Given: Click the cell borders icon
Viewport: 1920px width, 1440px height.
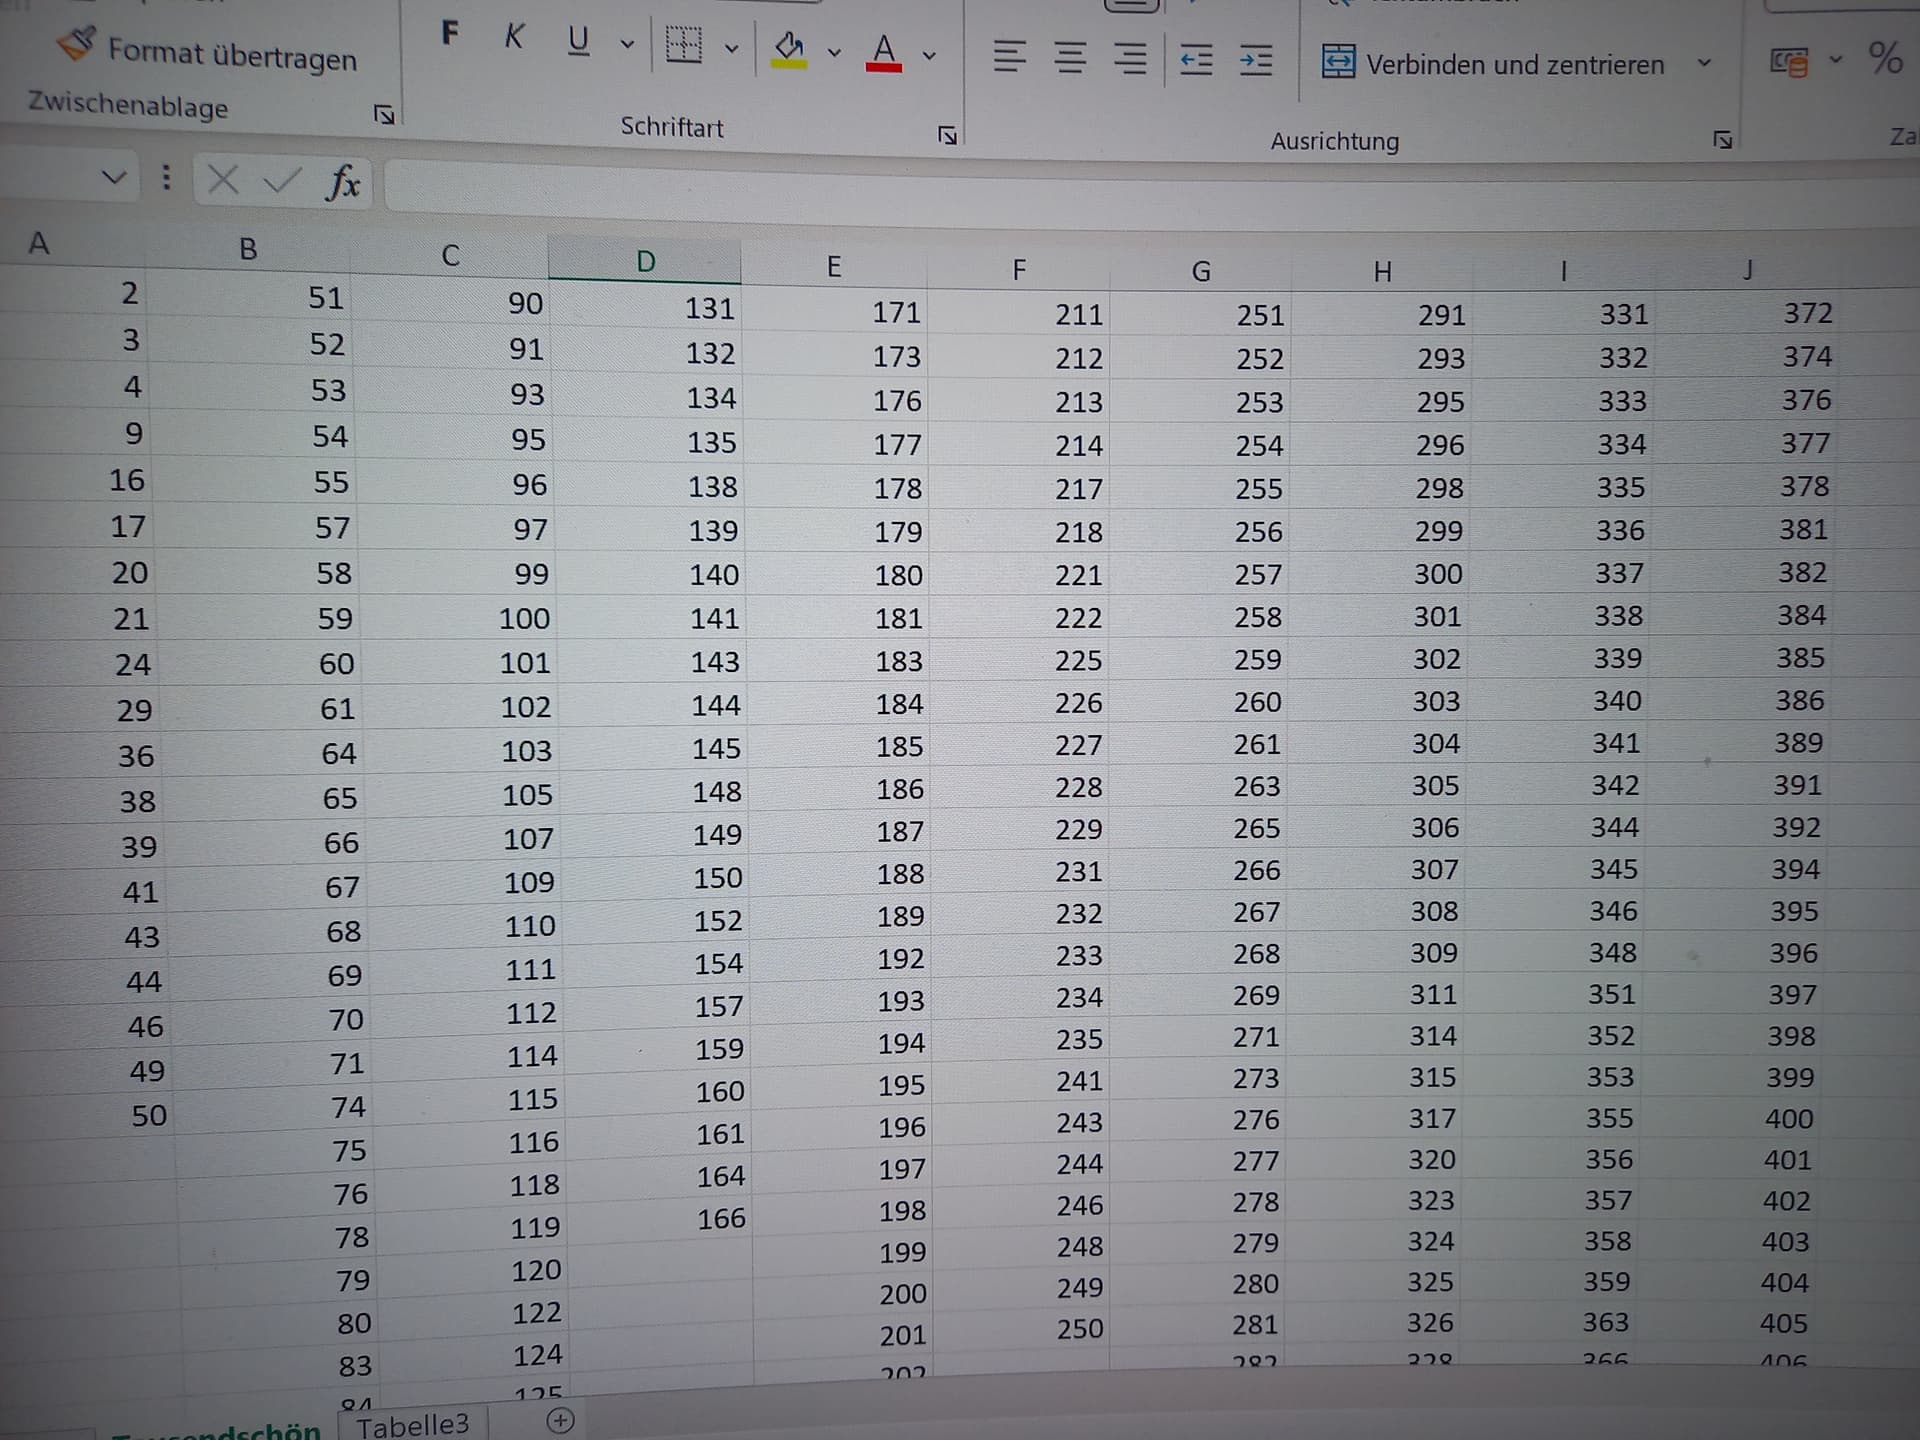Looking at the screenshot, I should (x=684, y=44).
